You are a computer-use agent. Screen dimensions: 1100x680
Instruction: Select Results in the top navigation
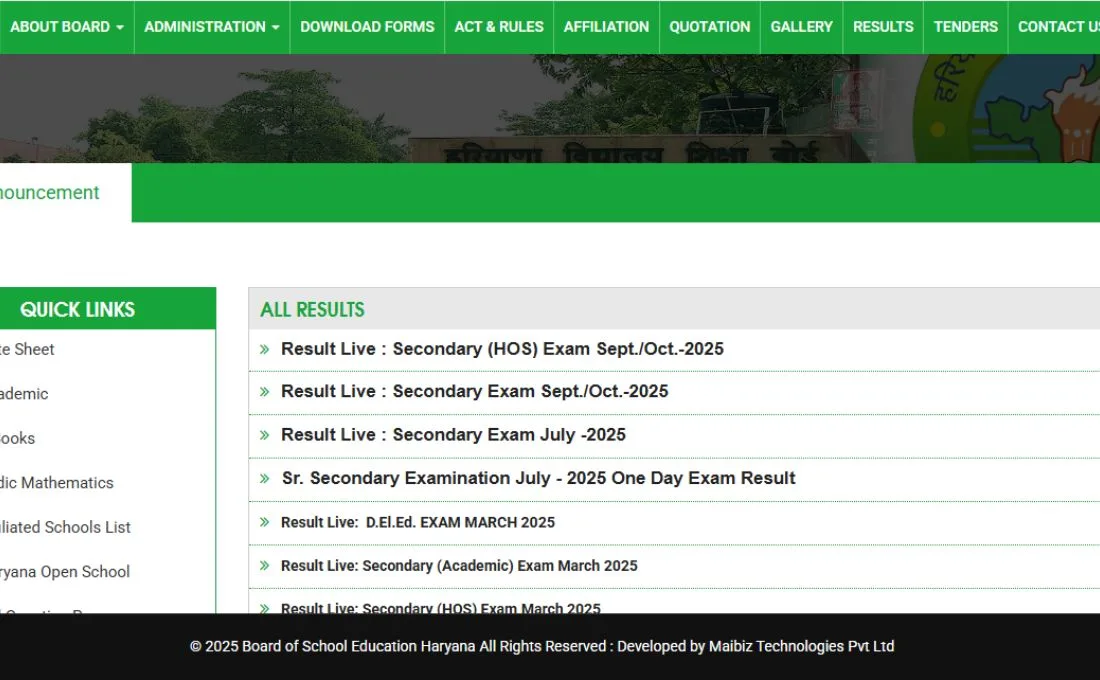[883, 27]
